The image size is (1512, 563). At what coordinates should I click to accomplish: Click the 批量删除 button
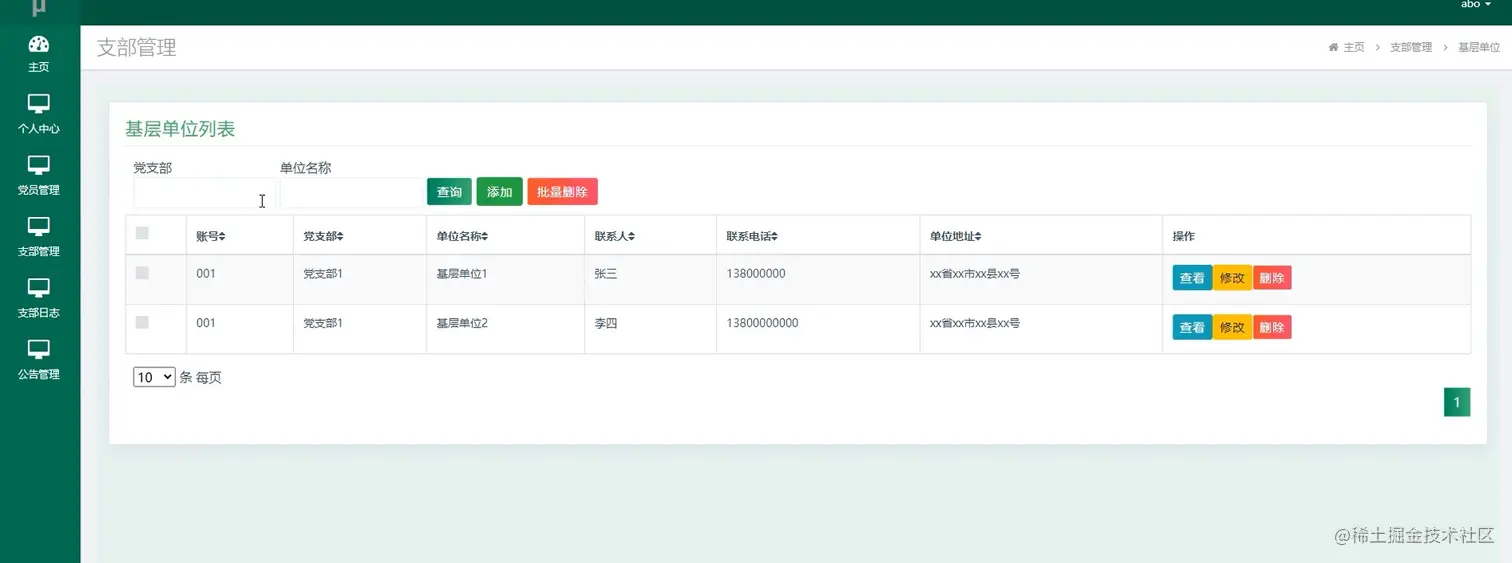[562, 192]
